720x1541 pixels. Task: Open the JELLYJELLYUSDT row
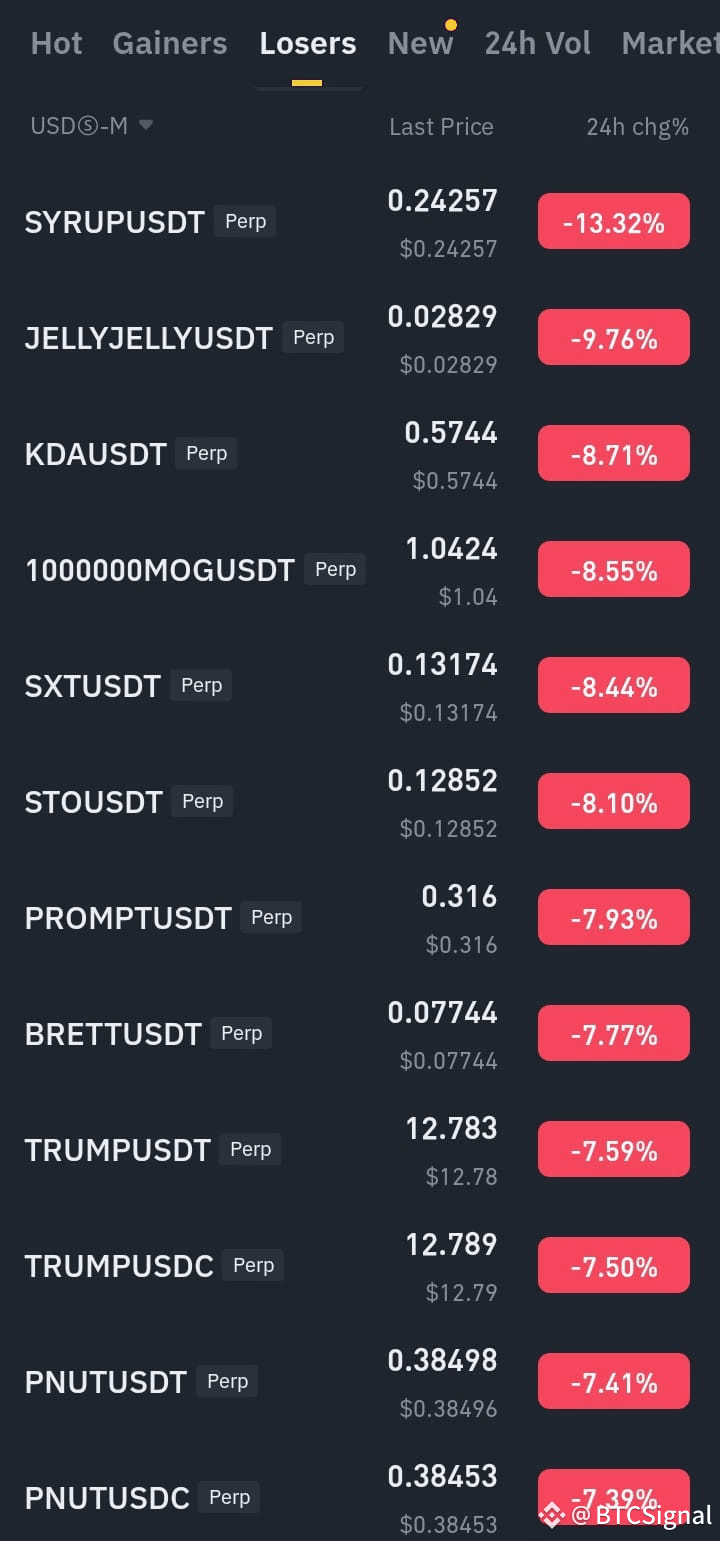pos(360,338)
